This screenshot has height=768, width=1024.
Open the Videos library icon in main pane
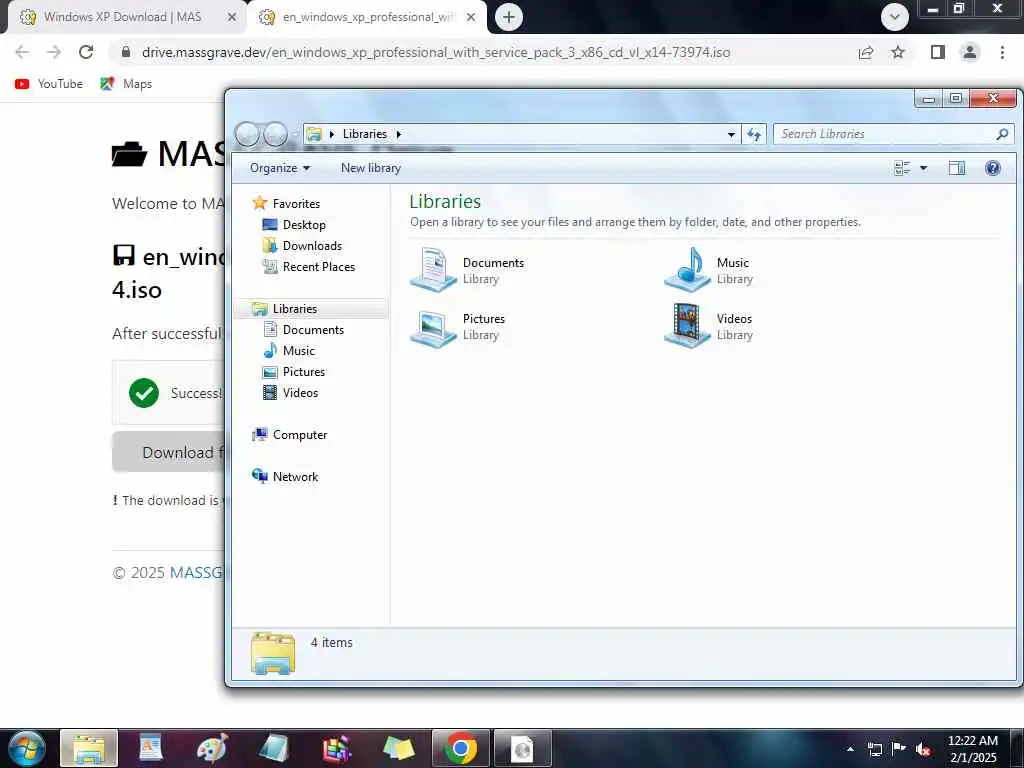[687, 325]
